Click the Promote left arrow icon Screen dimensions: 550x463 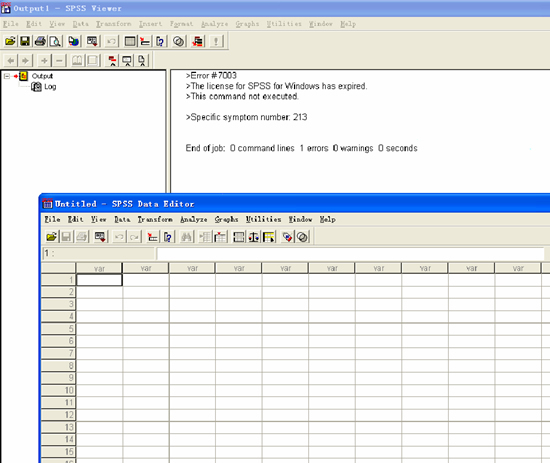[x=11, y=61]
